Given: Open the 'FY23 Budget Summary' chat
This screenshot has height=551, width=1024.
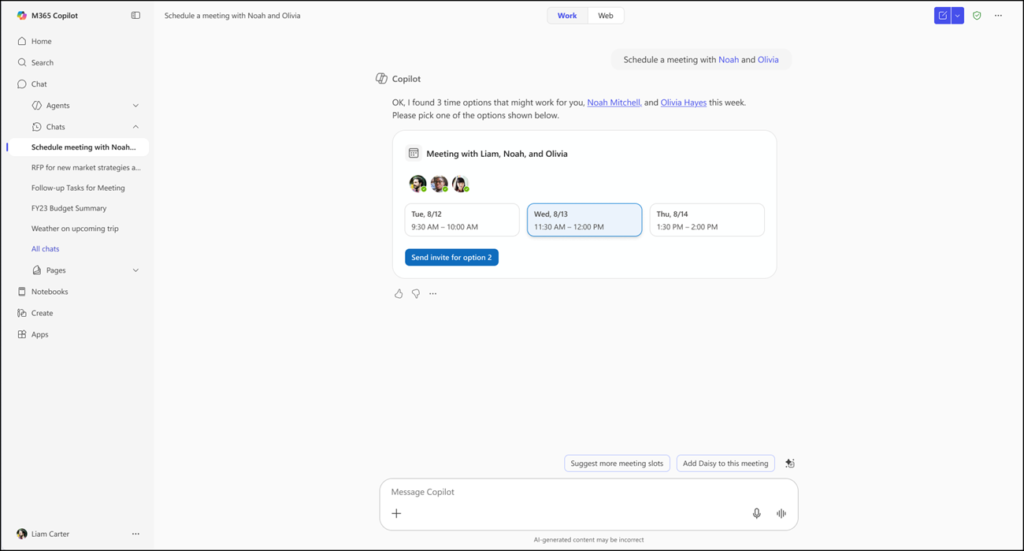Looking at the screenshot, I should tap(69, 208).
